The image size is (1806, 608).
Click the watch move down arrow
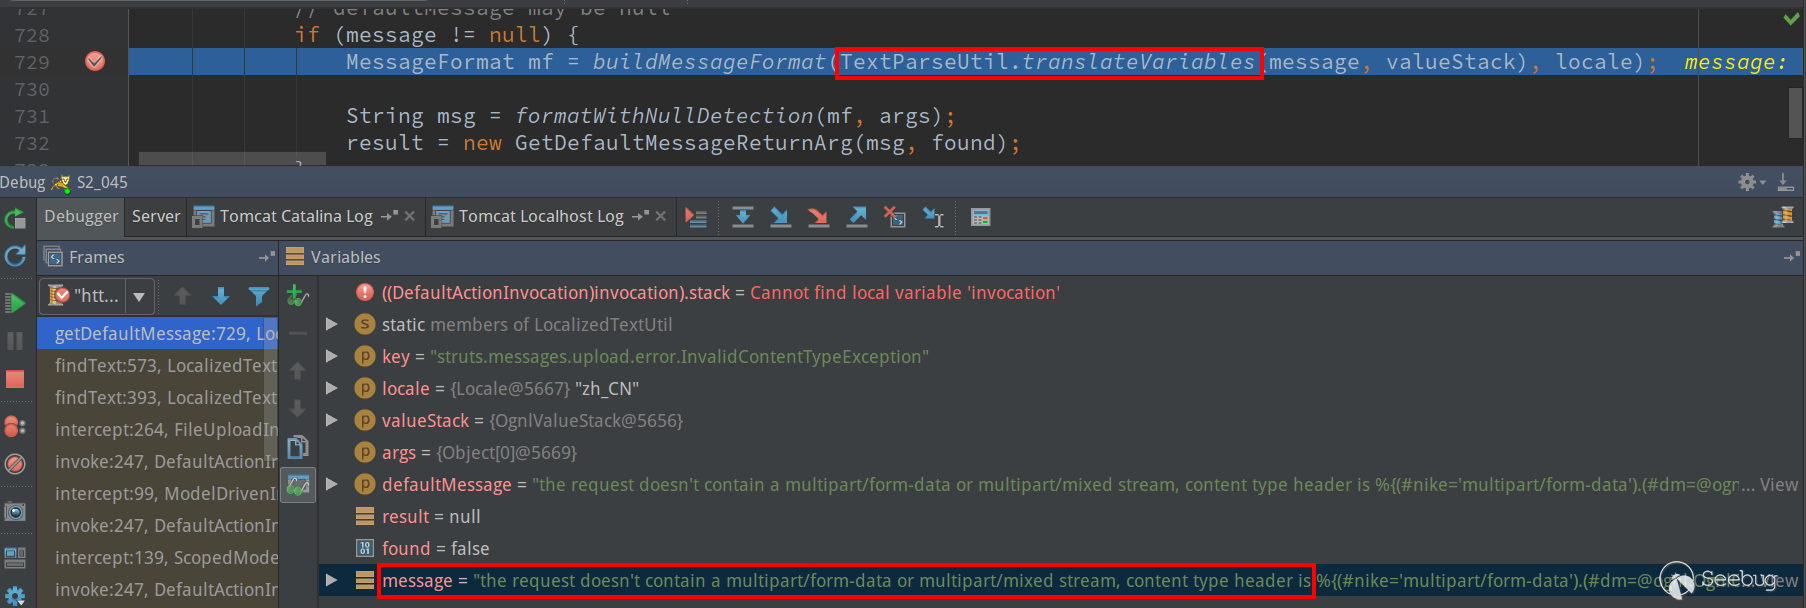(298, 409)
